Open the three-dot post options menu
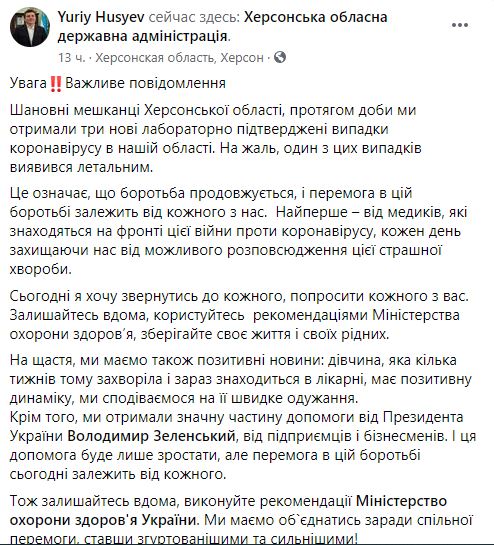 460,25
